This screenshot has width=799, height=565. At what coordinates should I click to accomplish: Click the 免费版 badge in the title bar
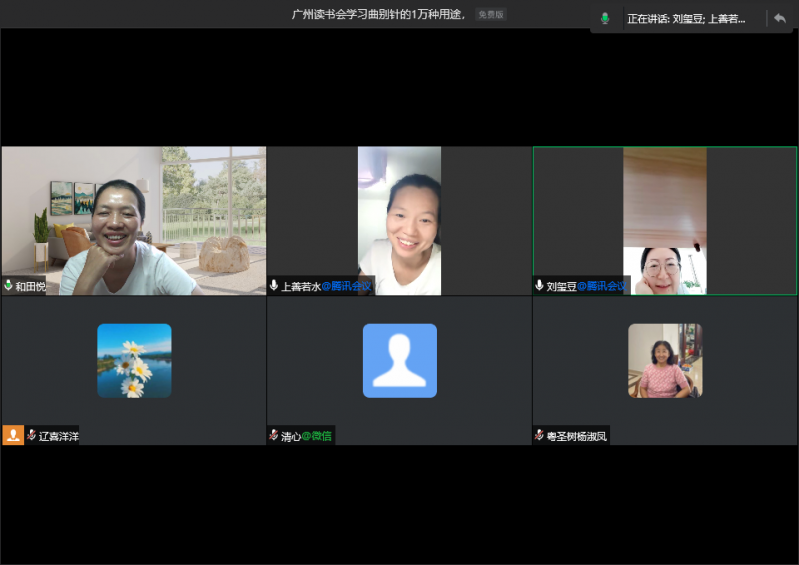(490, 14)
